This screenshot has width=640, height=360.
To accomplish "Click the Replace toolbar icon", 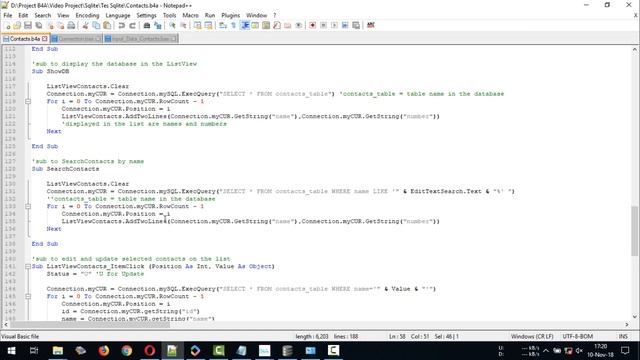I will (x=158, y=25).
